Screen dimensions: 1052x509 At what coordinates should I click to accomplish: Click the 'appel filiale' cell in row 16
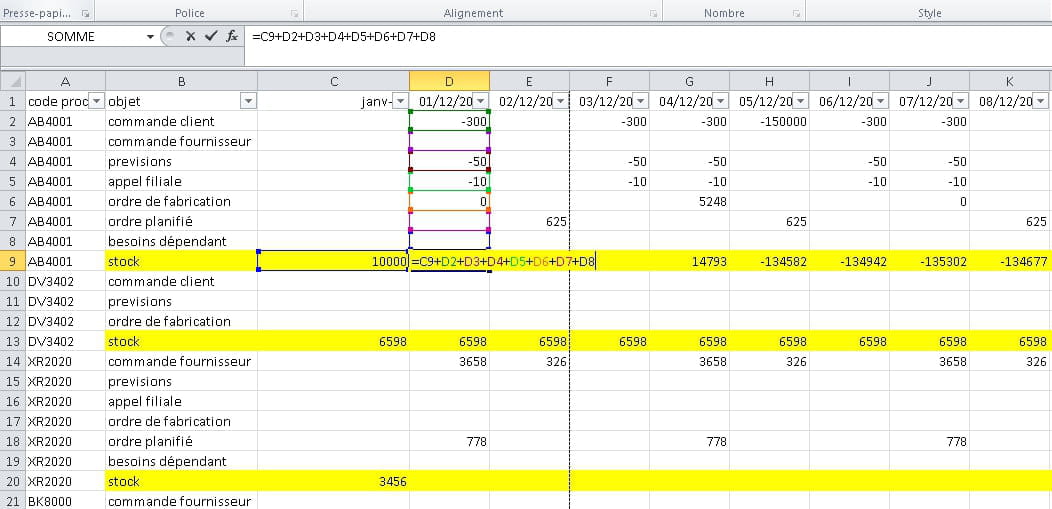tap(182, 401)
